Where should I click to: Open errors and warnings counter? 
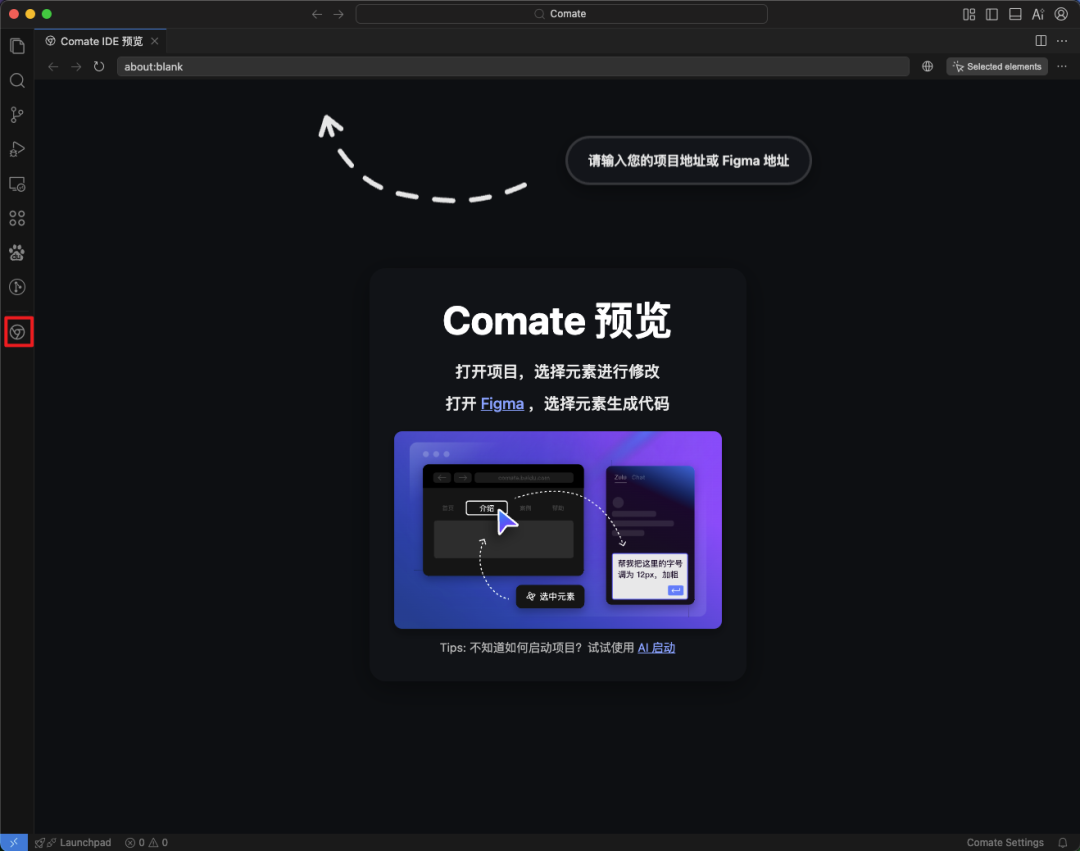(x=146, y=843)
